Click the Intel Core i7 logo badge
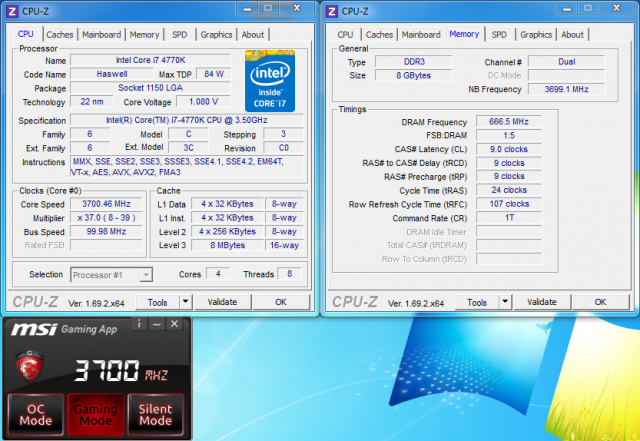Viewport: 640px width, 441px height. coord(269,81)
